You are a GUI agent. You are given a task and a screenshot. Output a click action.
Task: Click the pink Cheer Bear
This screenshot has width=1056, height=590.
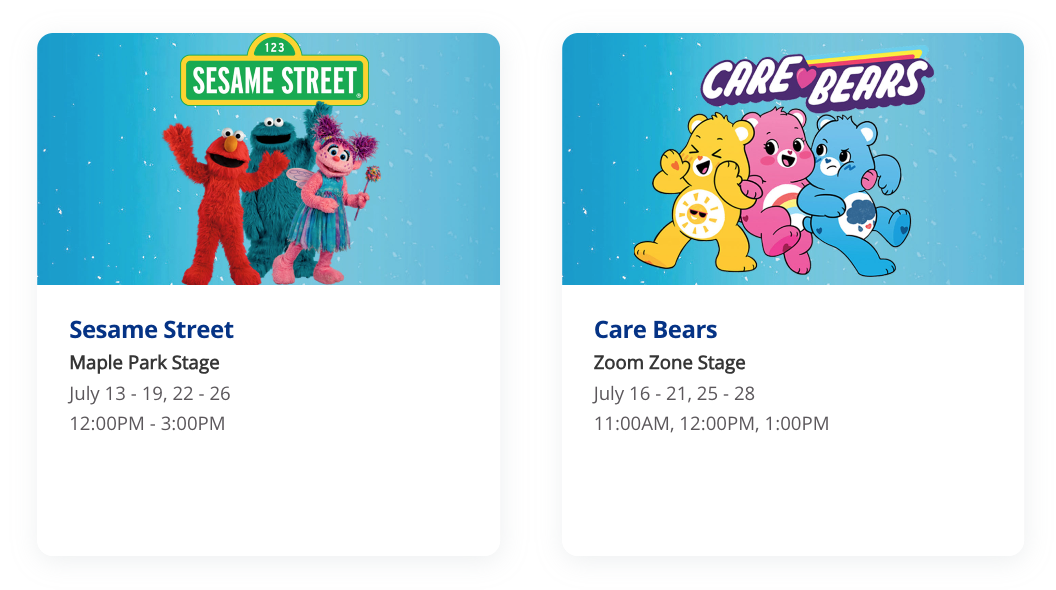pyautogui.click(x=782, y=185)
